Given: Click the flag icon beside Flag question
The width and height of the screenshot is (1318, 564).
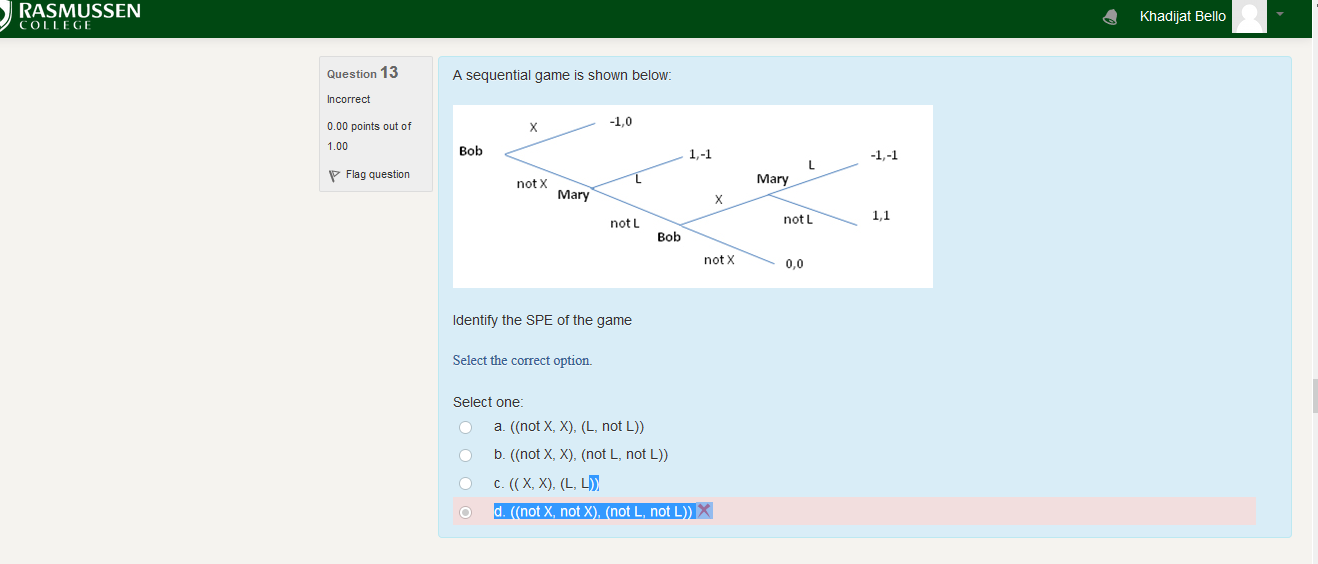Looking at the screenshot, I should pos(335,175).
